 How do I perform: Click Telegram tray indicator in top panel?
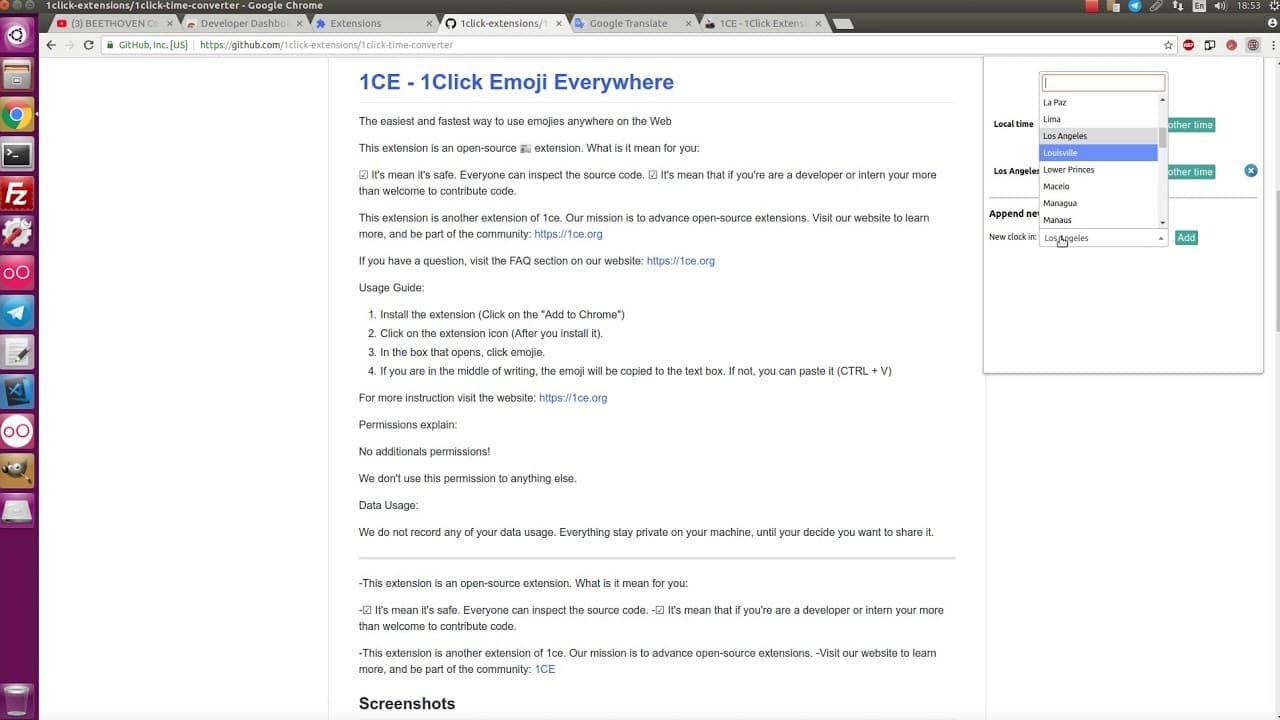pyautogui.click(x=1135, y=6)
